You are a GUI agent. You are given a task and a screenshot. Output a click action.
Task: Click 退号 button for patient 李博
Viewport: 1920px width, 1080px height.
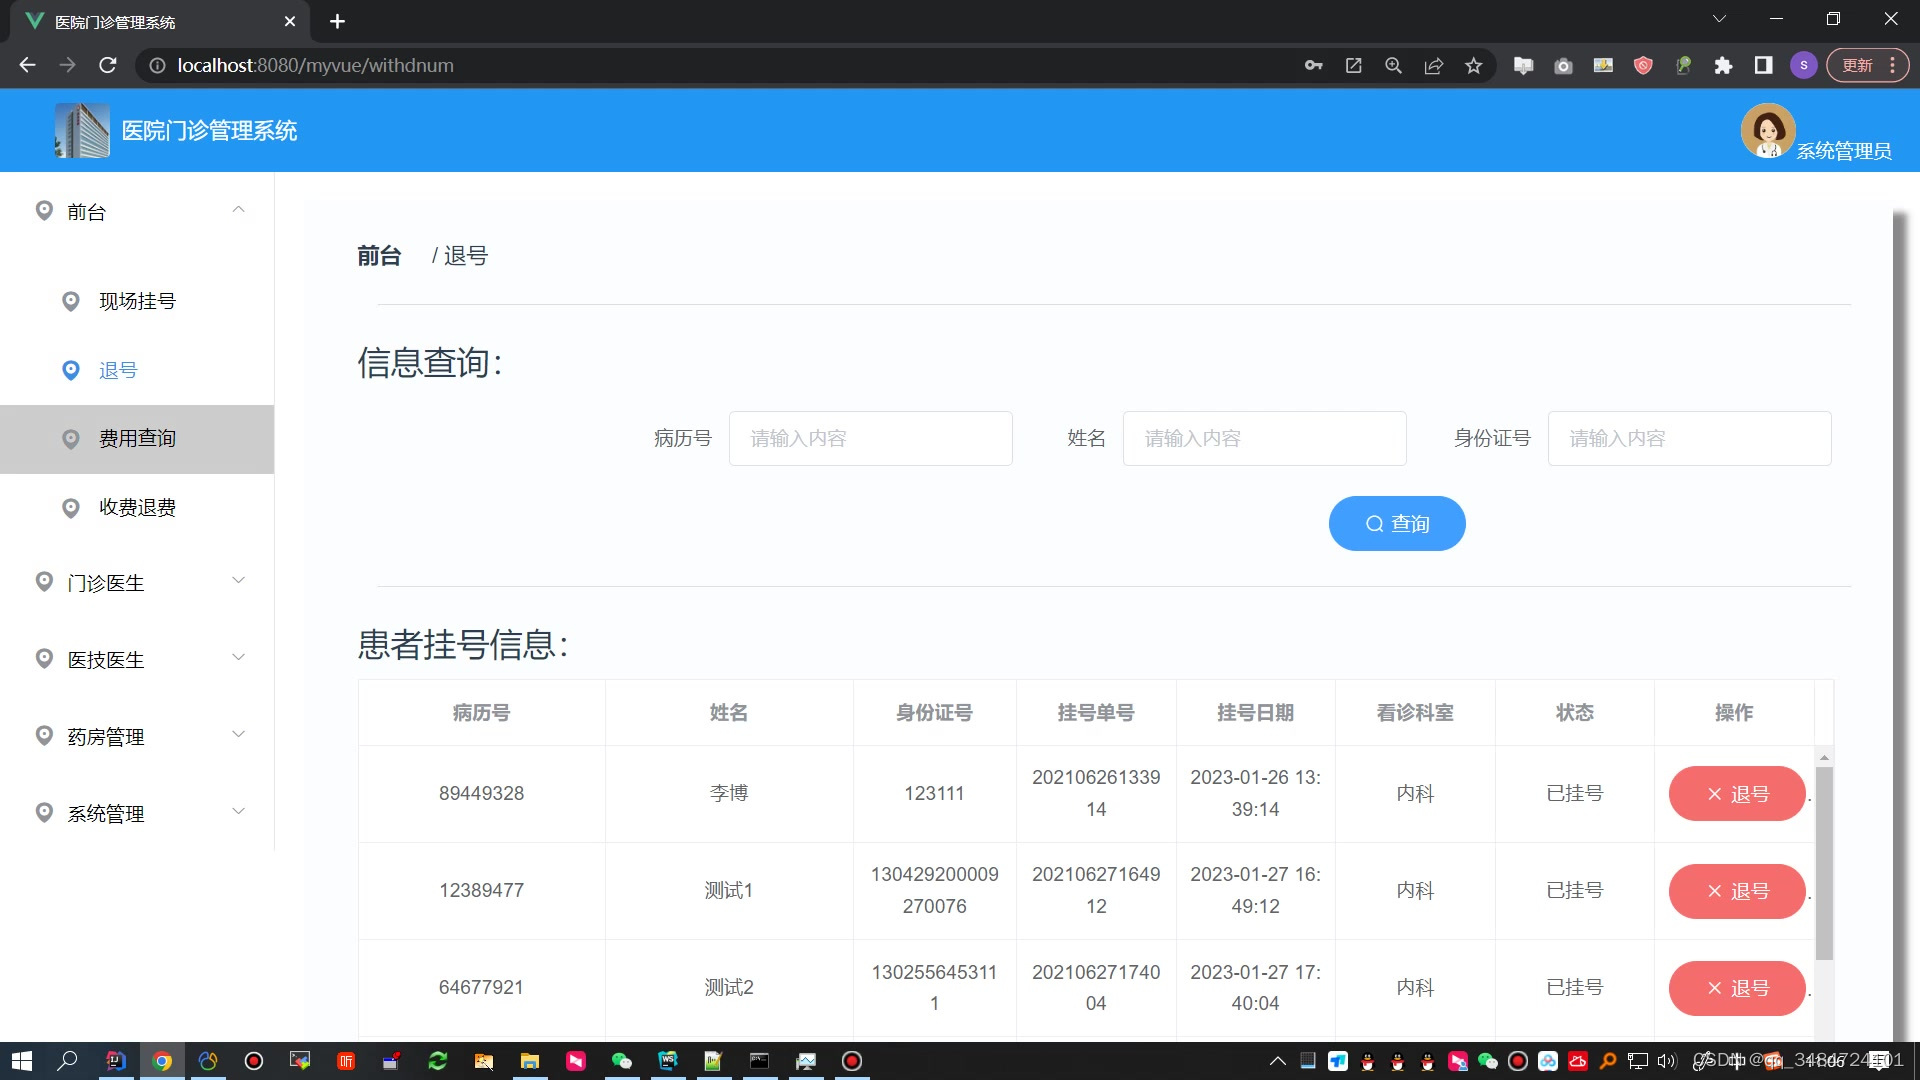(x=1736, y=794)
